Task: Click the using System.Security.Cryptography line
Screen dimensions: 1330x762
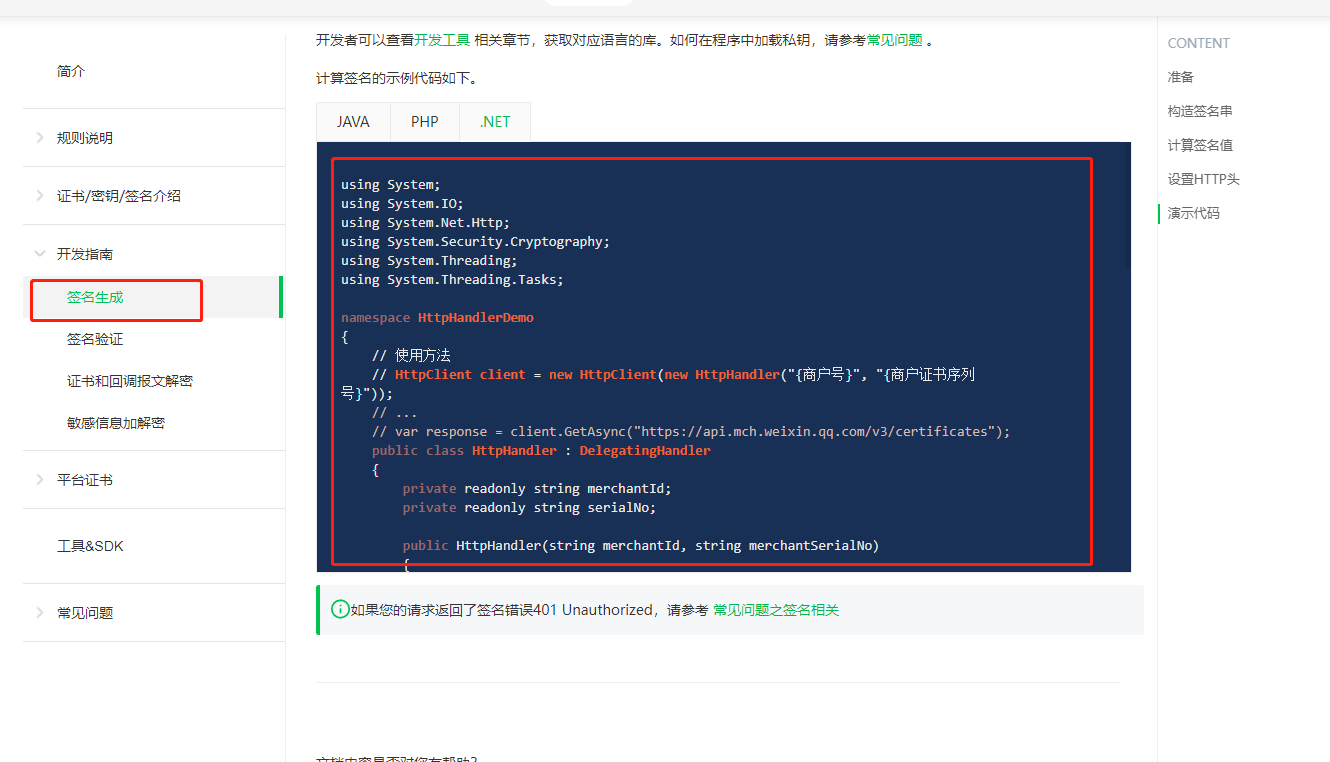Action: (475, 241)
